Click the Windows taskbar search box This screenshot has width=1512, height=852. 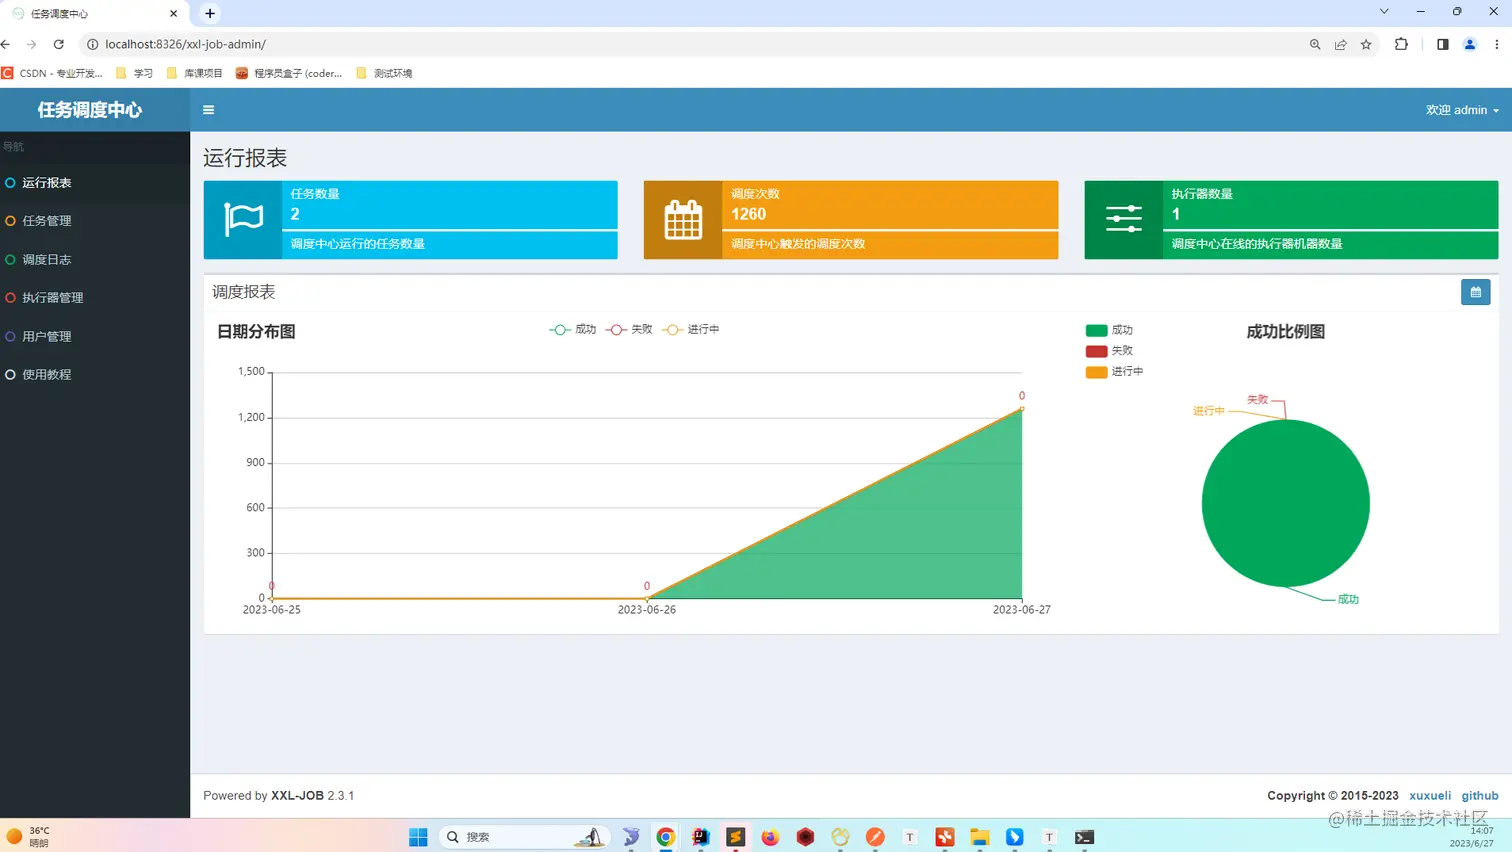pyautogui.click(x=523, y=837)
